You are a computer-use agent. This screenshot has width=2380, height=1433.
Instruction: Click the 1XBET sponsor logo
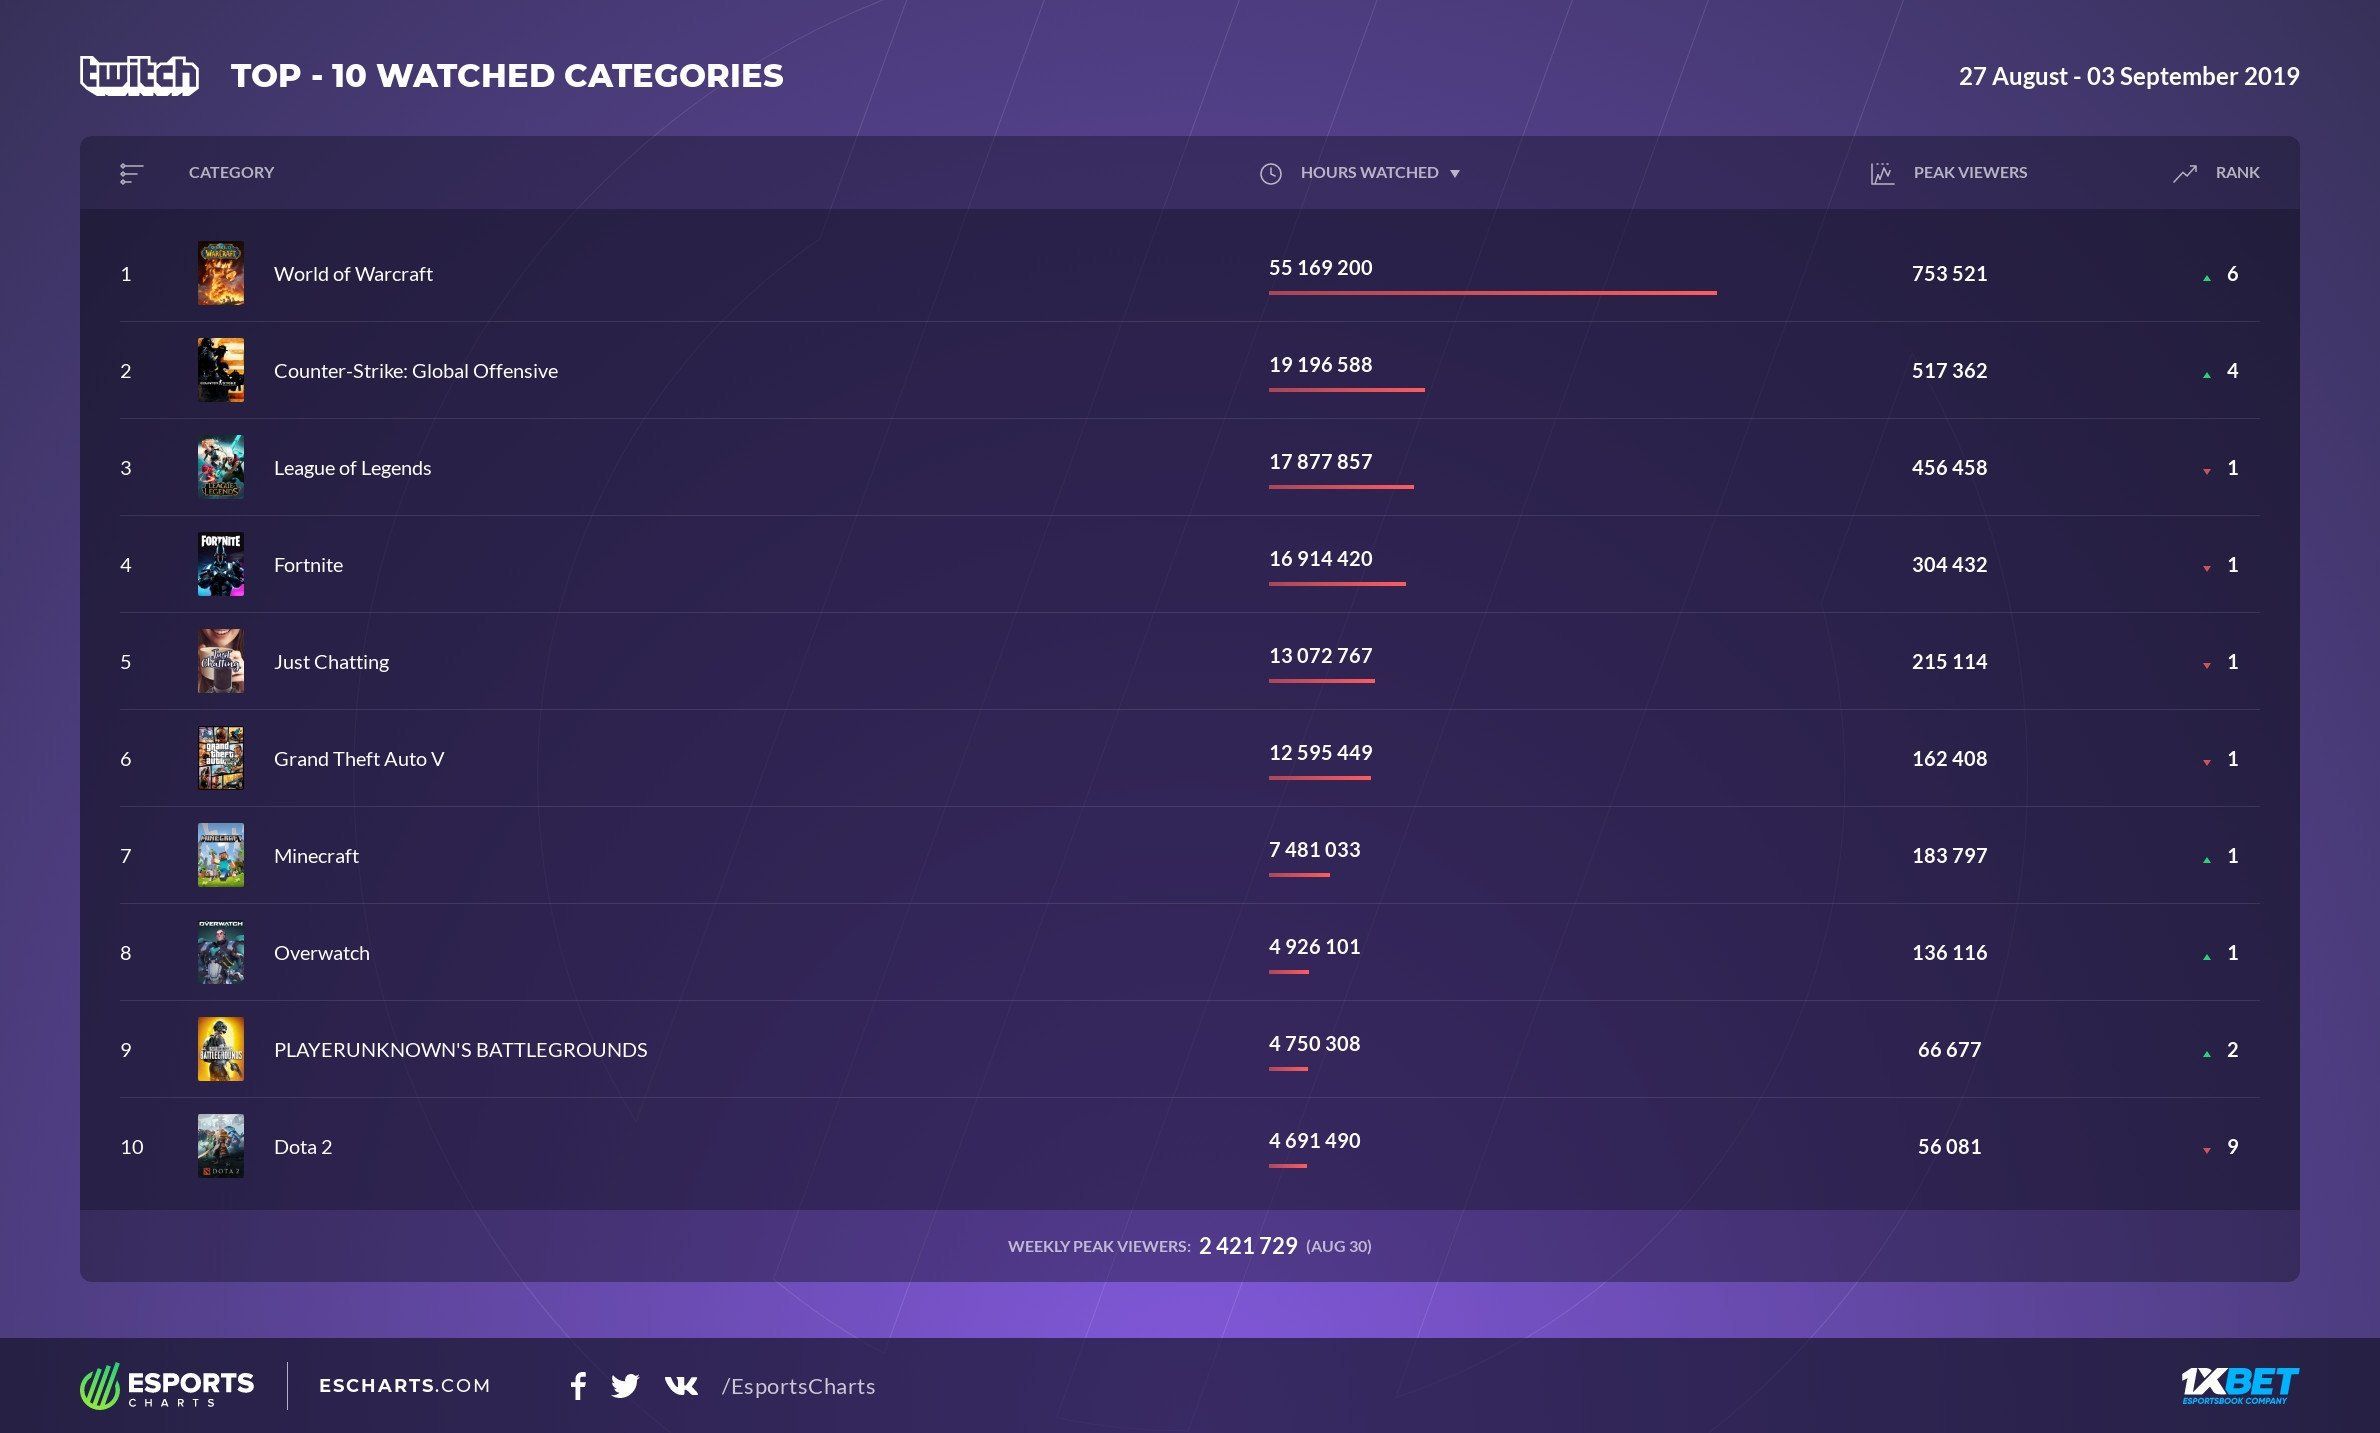coord(2239,1385)
